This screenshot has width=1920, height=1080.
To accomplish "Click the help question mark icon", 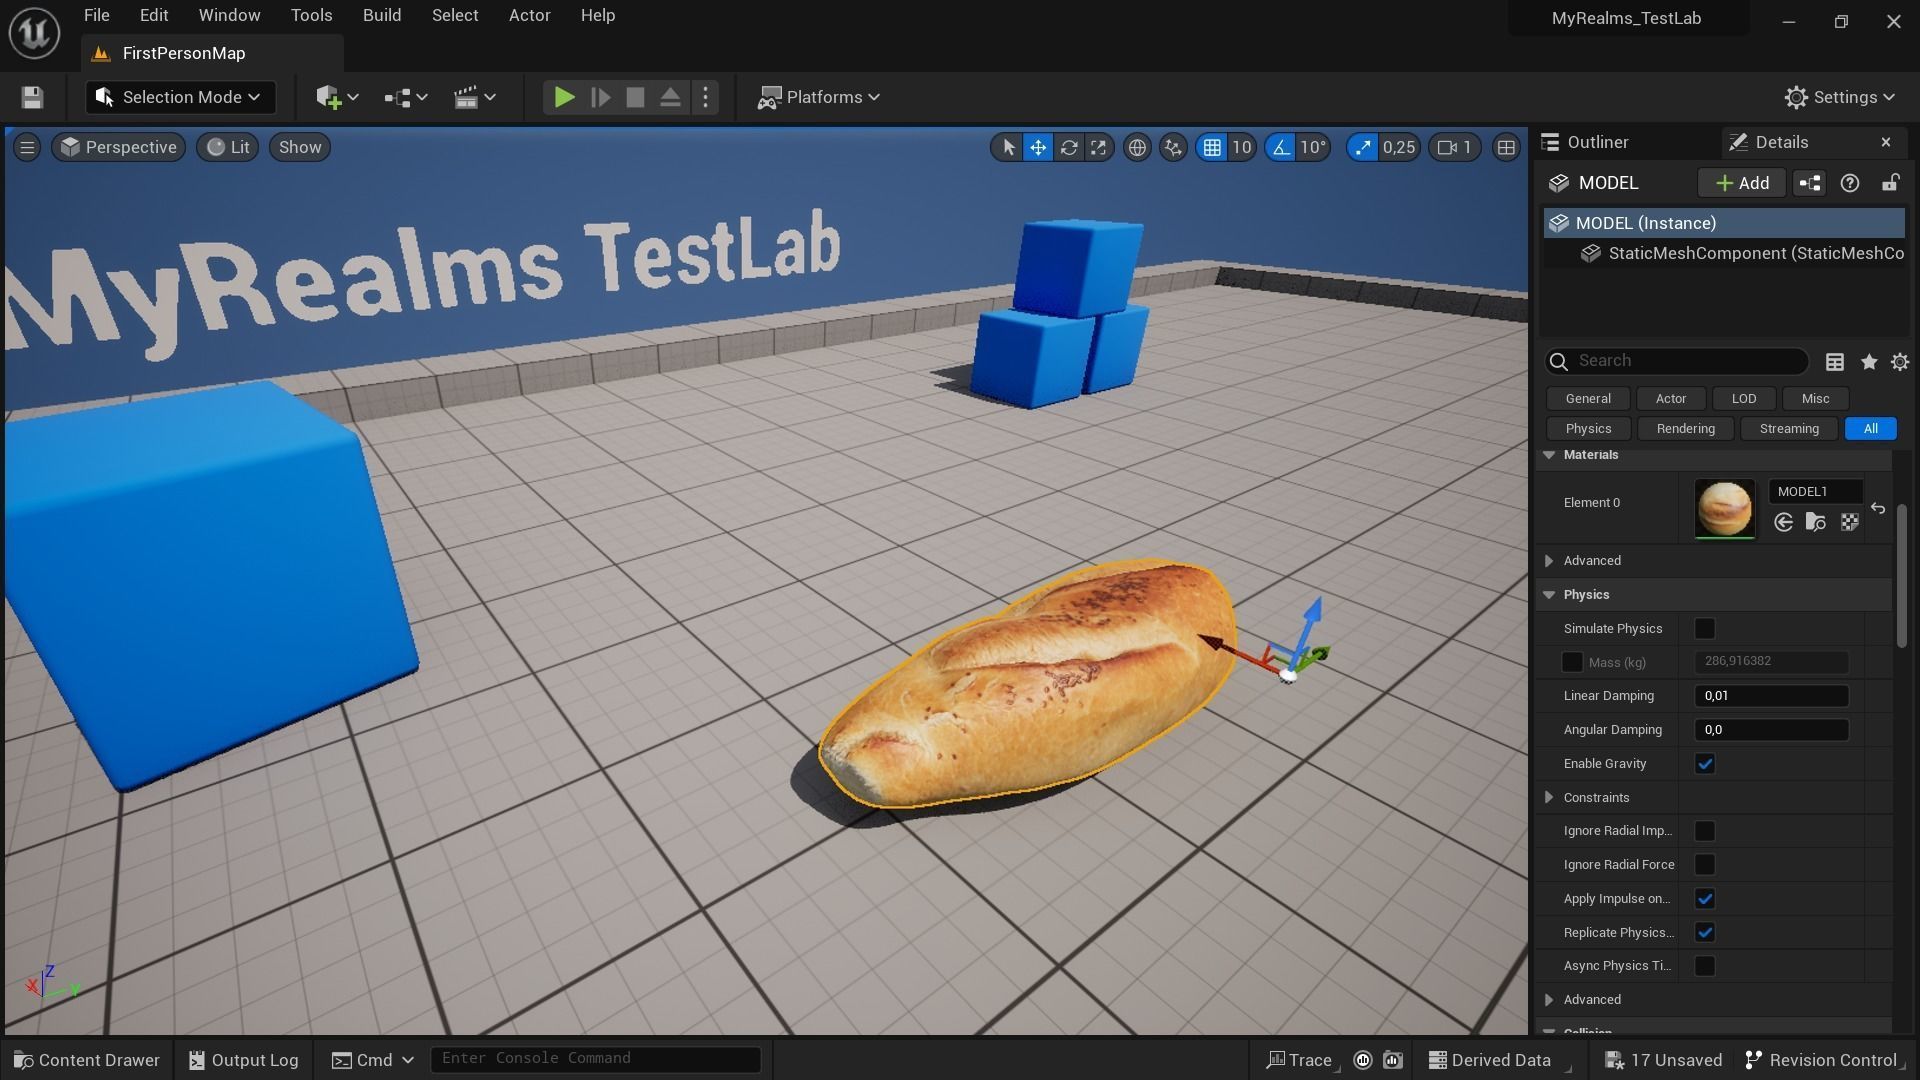I will 1850,183.
